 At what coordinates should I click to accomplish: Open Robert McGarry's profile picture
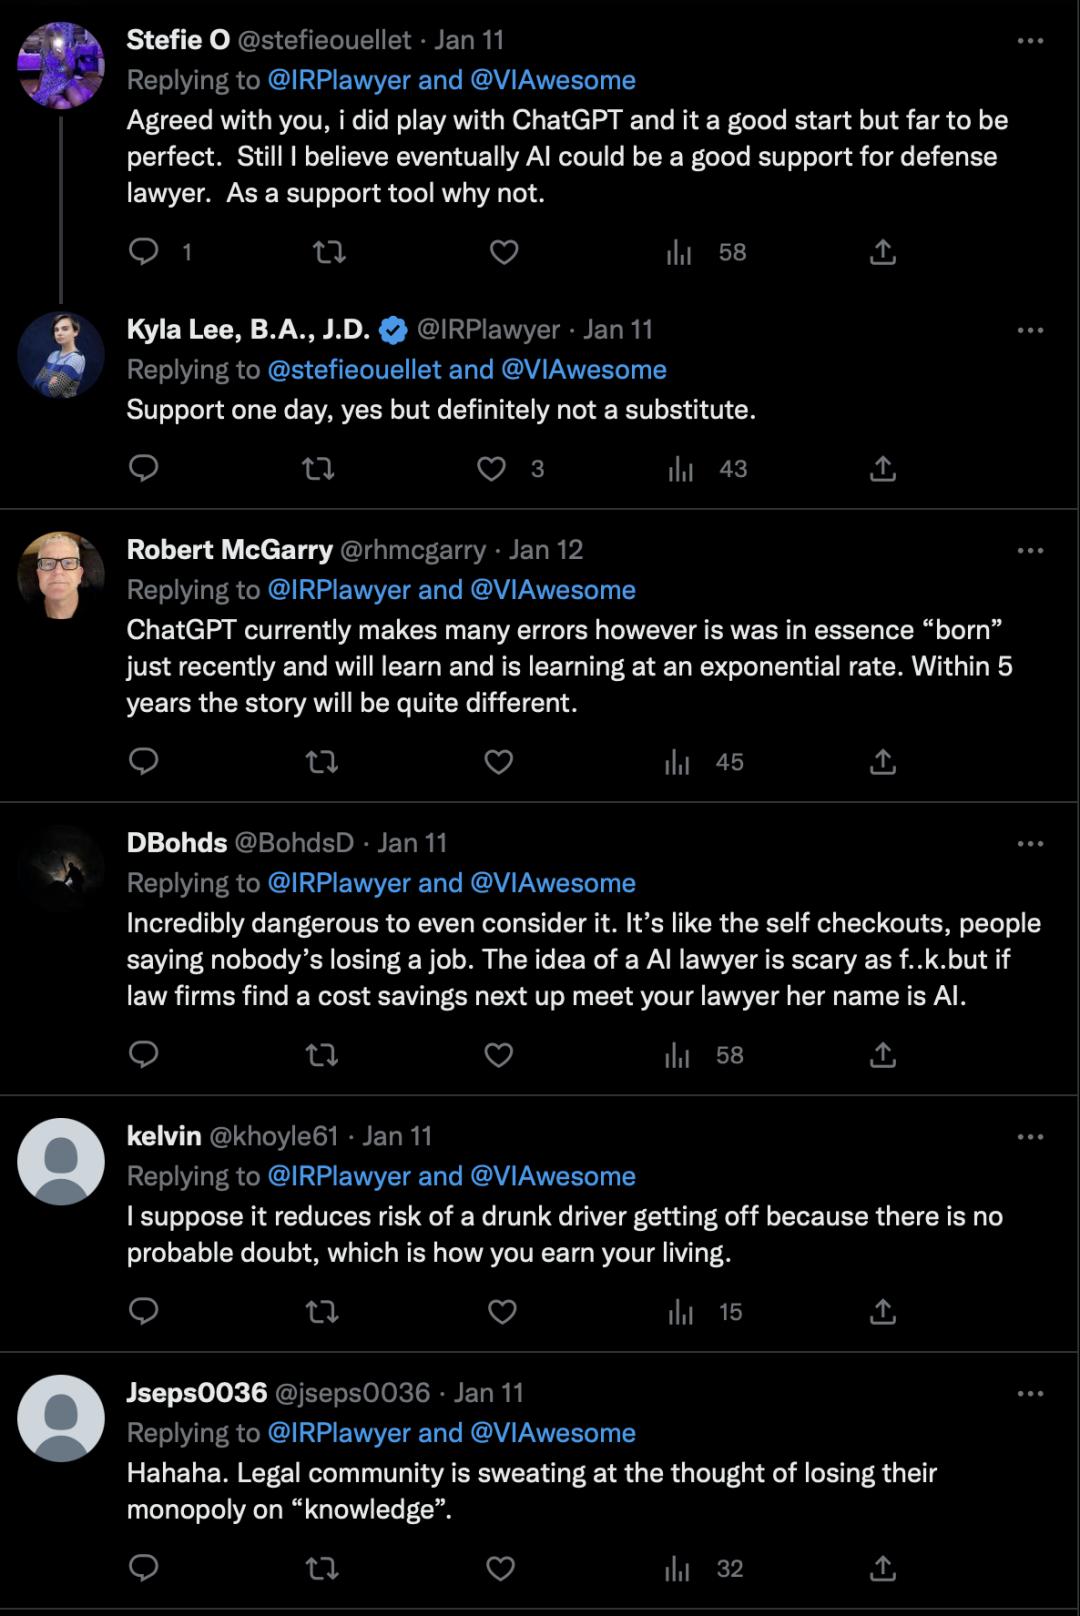point(61,575)
